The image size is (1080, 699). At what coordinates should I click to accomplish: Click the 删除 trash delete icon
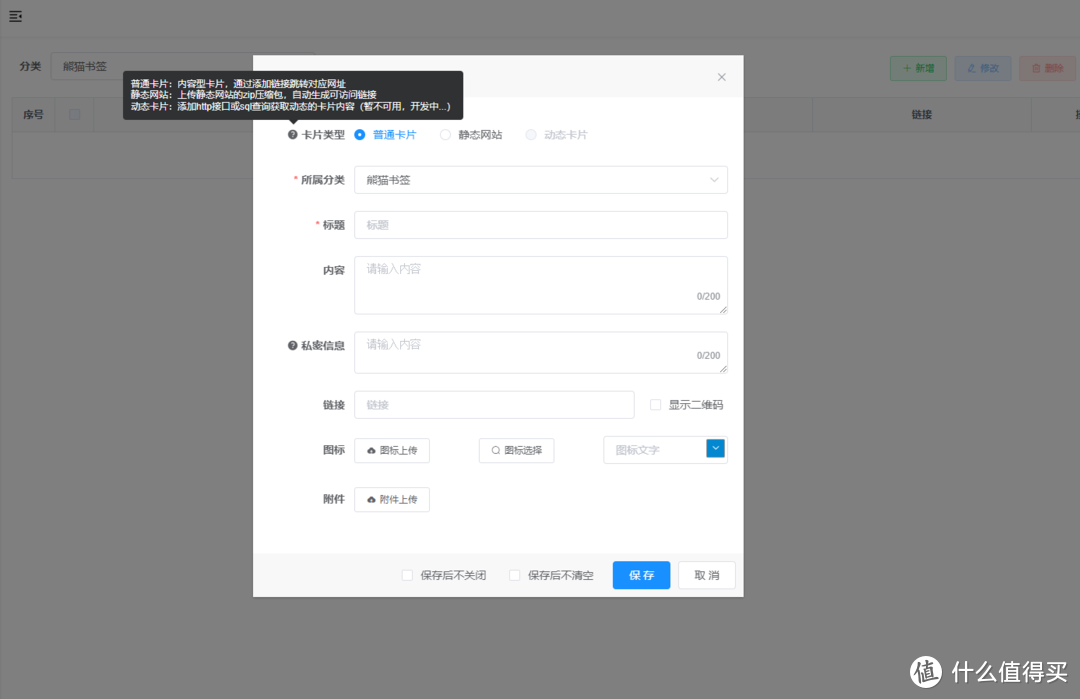1038,68
